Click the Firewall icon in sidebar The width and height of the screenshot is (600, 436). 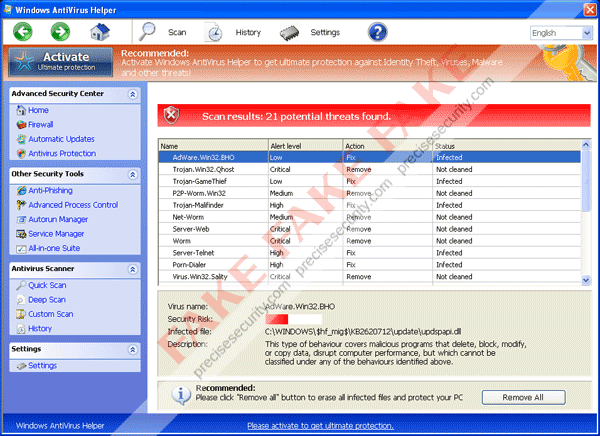point(21,125)
